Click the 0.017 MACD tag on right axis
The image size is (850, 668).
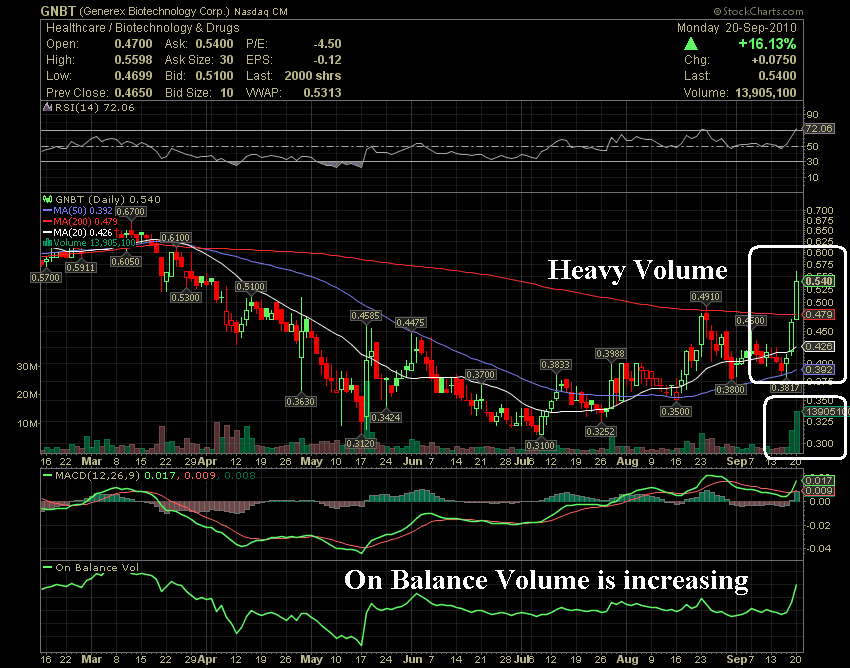pos(819,480)
